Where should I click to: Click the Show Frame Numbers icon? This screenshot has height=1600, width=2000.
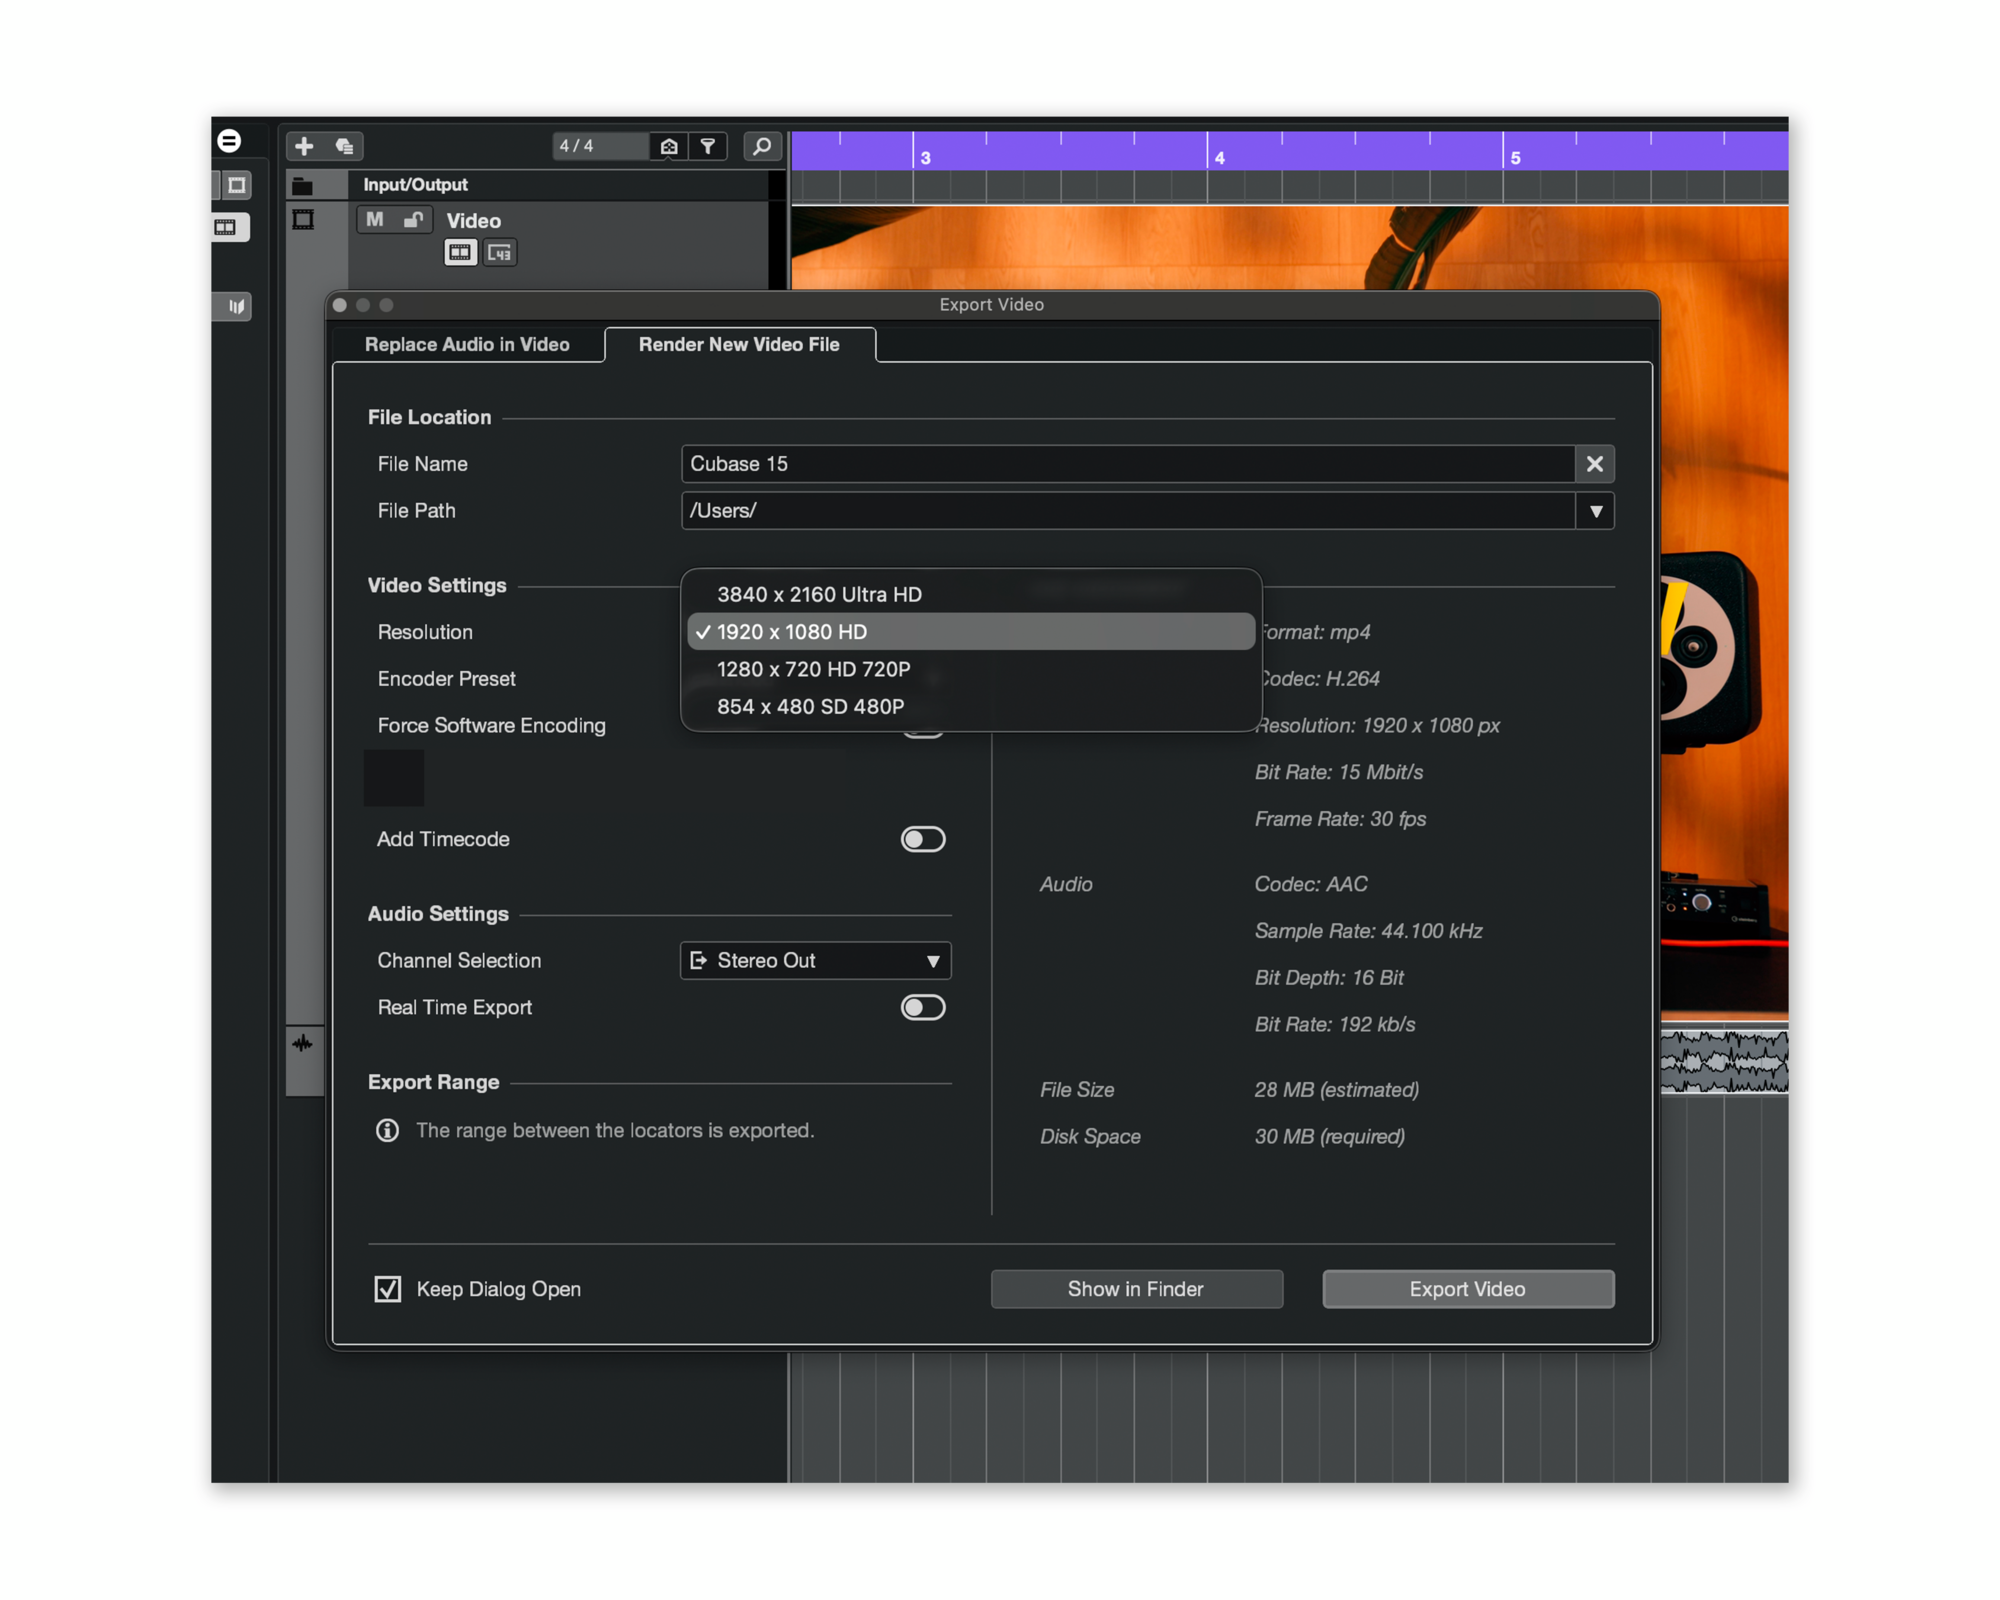click(500, 252)
